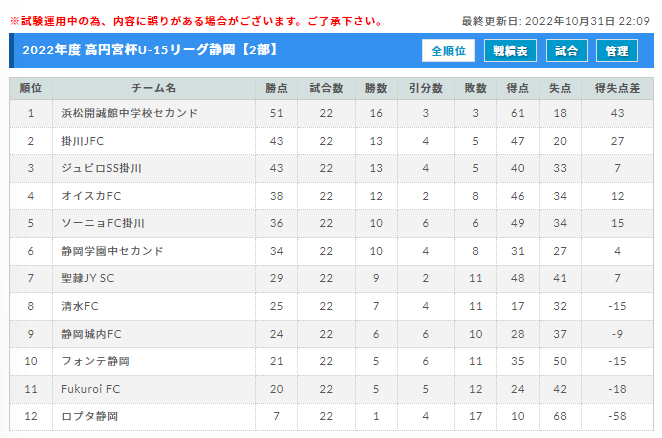This screenshot has height=438, width=662.
Task: Click the 得失点差 column header
Action: coord(615,88)
